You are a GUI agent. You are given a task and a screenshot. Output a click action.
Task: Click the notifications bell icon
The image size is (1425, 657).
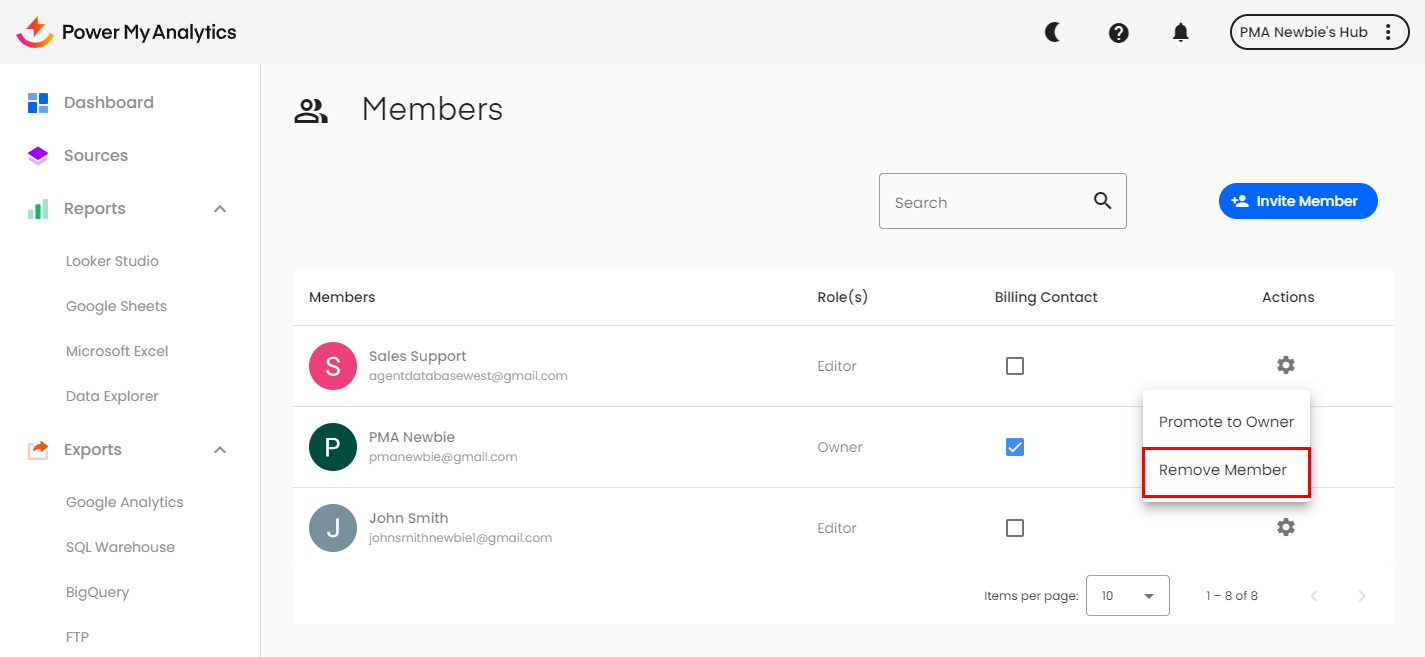point(1180,32)
